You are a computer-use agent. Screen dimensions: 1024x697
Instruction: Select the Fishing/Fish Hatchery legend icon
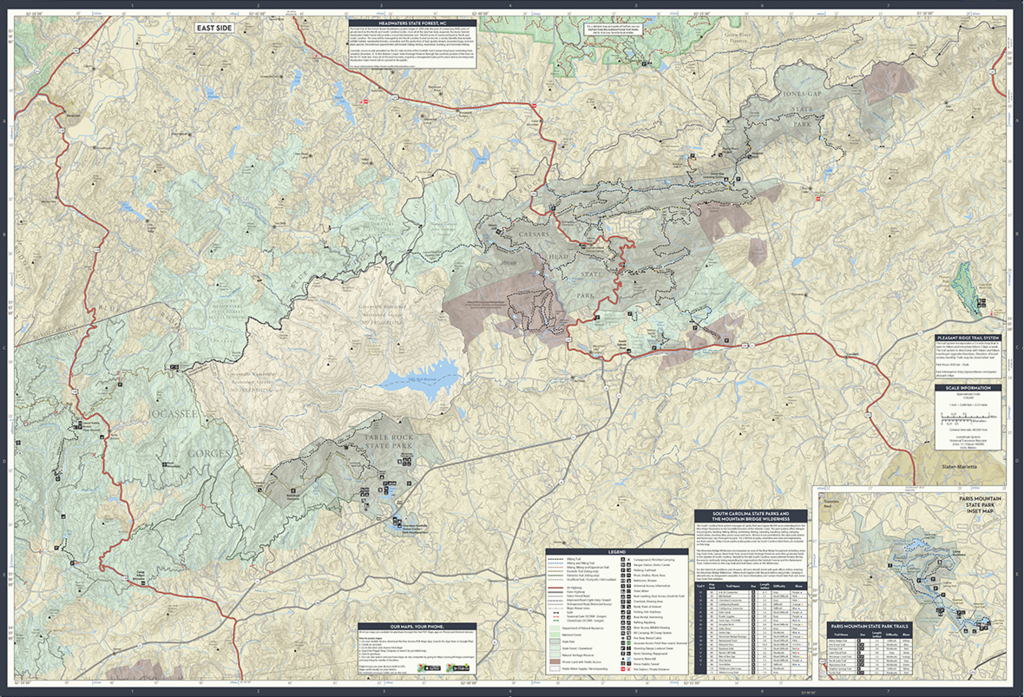point(622,611)
